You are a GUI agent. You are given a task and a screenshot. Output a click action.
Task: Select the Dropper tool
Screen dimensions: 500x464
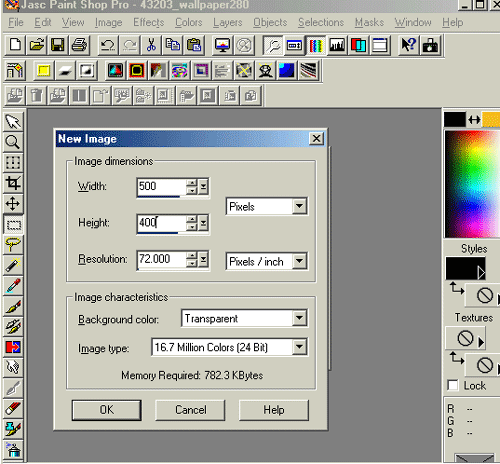click(x=13, y=286)
